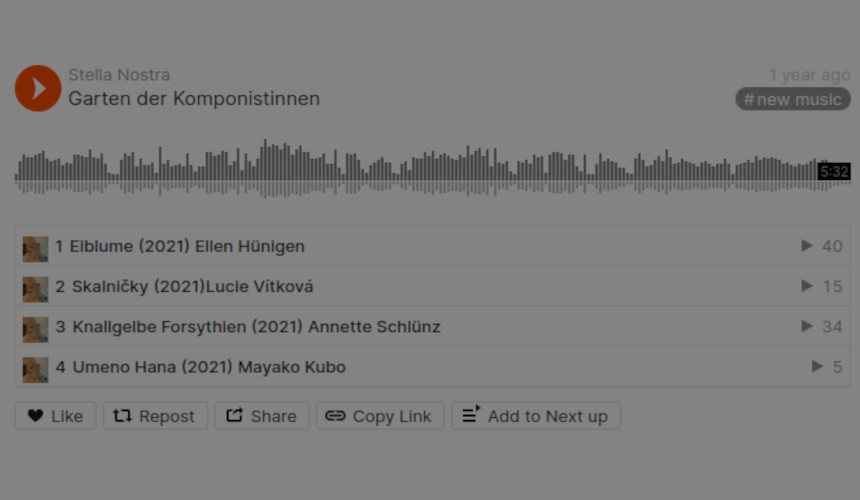Viewport: 860px width, 500px height.
Task: Select the #new music tag
Action: pyautogui.click(x=793, y=99)
